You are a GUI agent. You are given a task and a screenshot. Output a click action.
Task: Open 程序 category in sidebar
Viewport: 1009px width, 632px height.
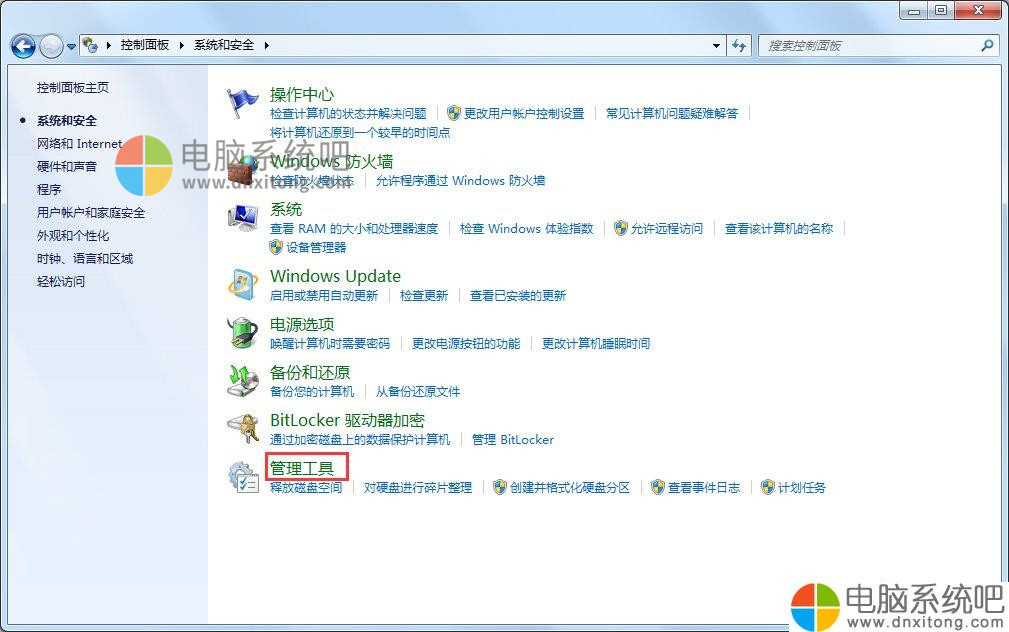[x=49, y=189]
